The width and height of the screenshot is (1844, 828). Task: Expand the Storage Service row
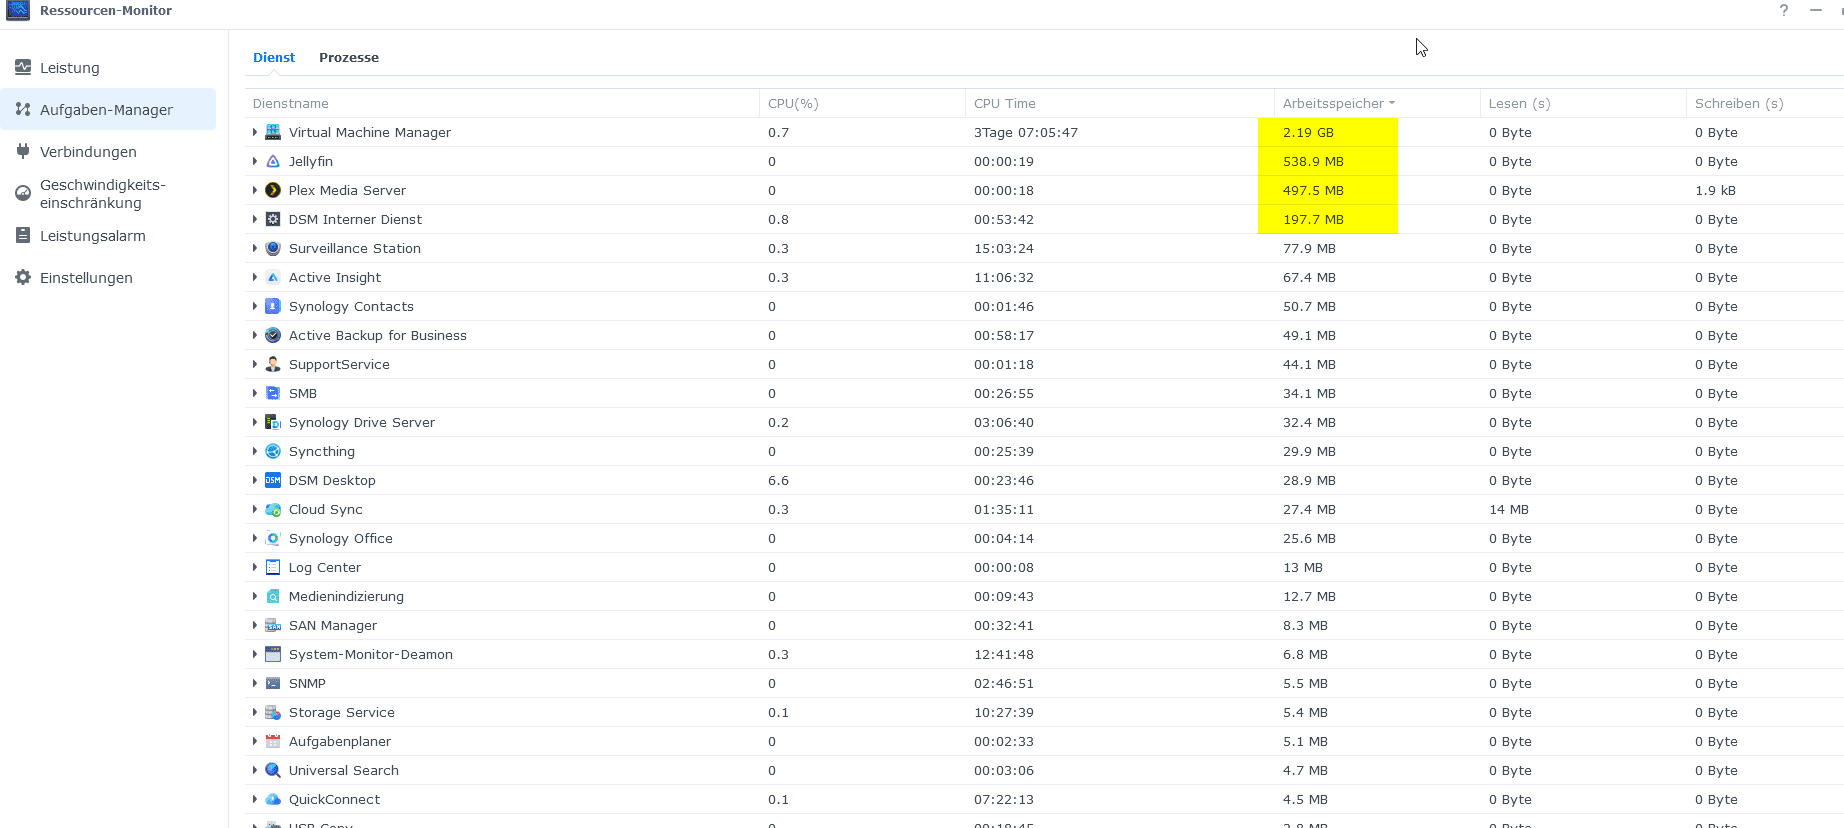[x=255, y=712]
